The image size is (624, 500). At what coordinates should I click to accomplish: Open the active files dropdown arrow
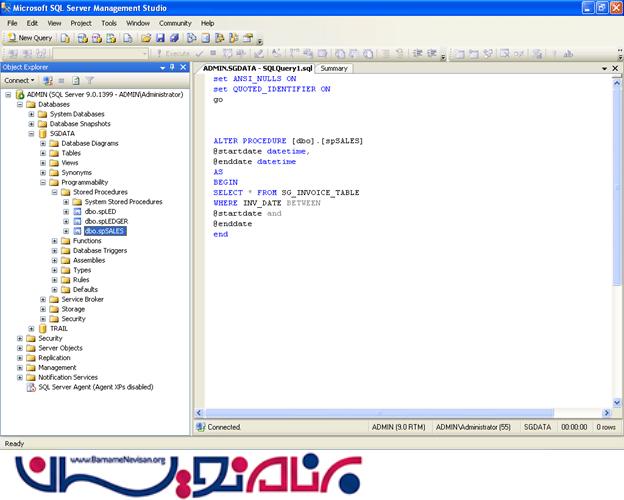pos(604,68)
